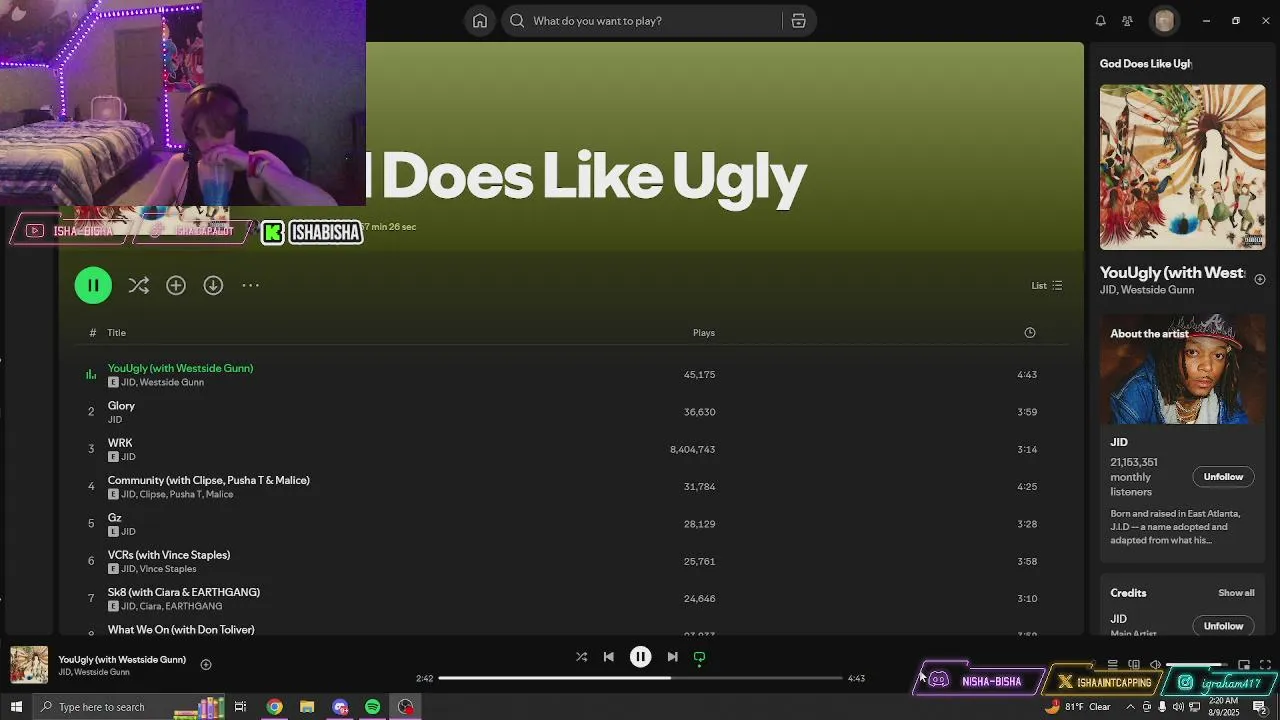
Task: Open the miniplayer
Action: [x=1243, y=665]
